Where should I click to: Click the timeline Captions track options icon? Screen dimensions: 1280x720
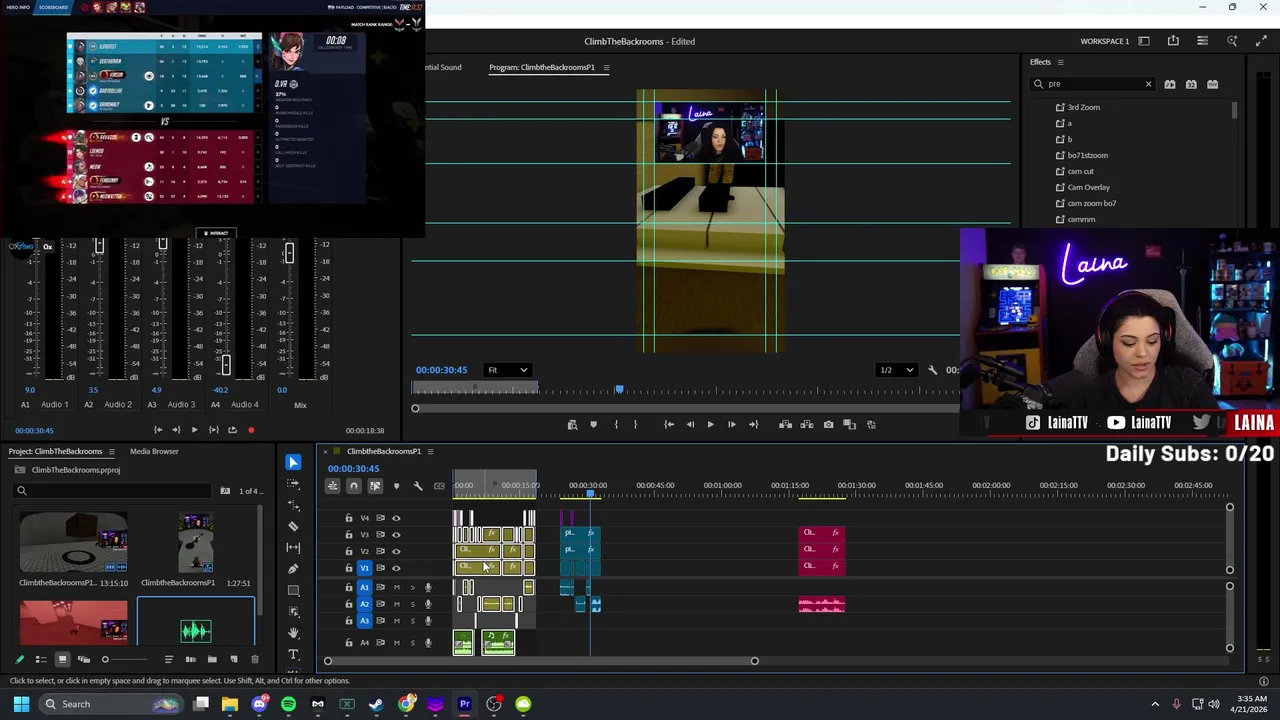439,486
